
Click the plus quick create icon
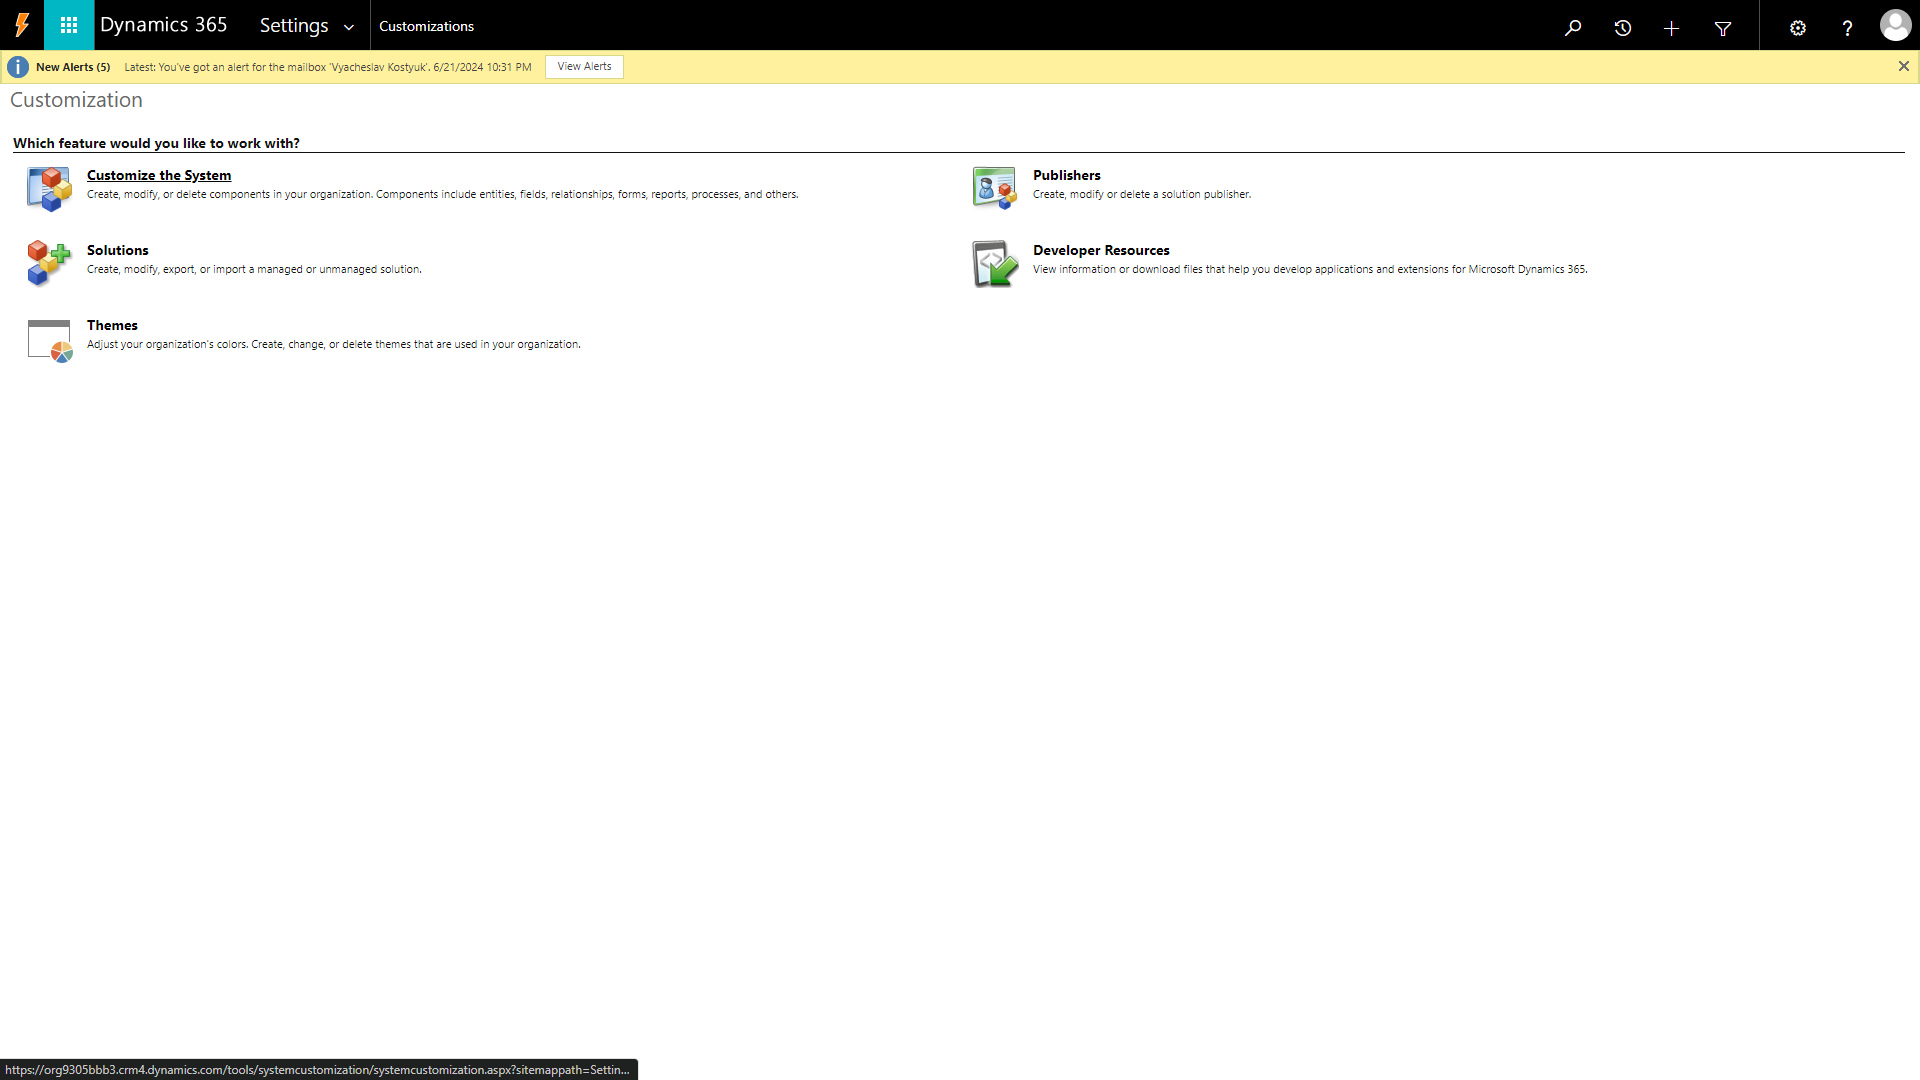pos(1671,28)
